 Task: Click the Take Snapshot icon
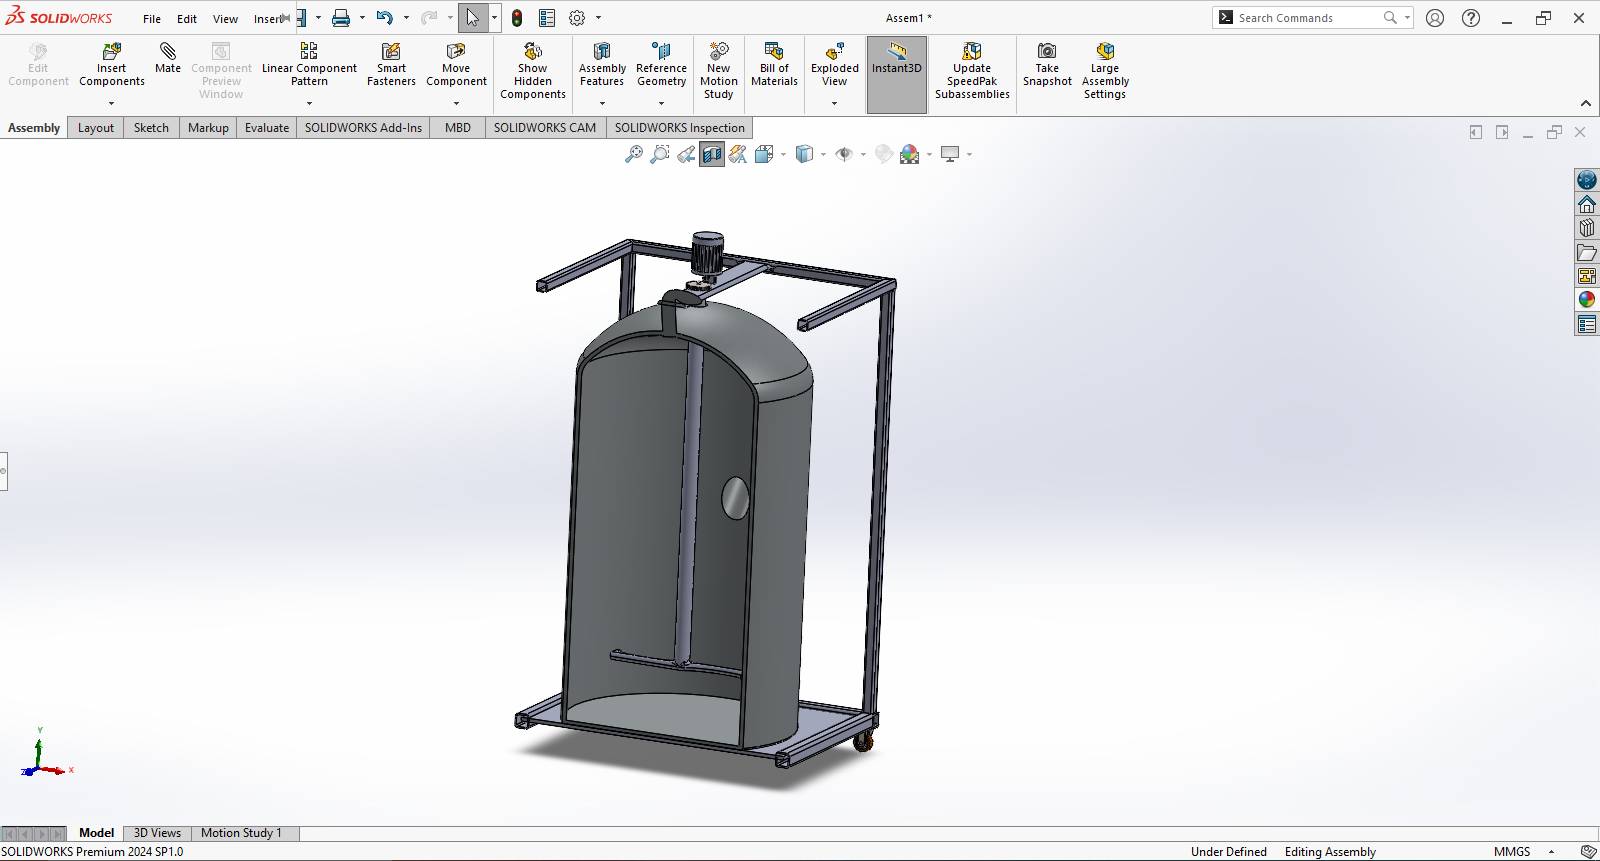point(1047,51)
